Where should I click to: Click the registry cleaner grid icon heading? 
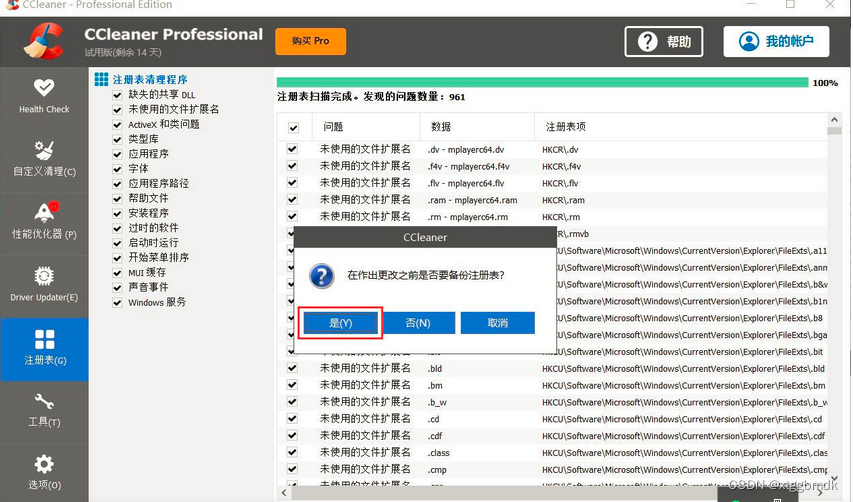(x=101, y=79)
